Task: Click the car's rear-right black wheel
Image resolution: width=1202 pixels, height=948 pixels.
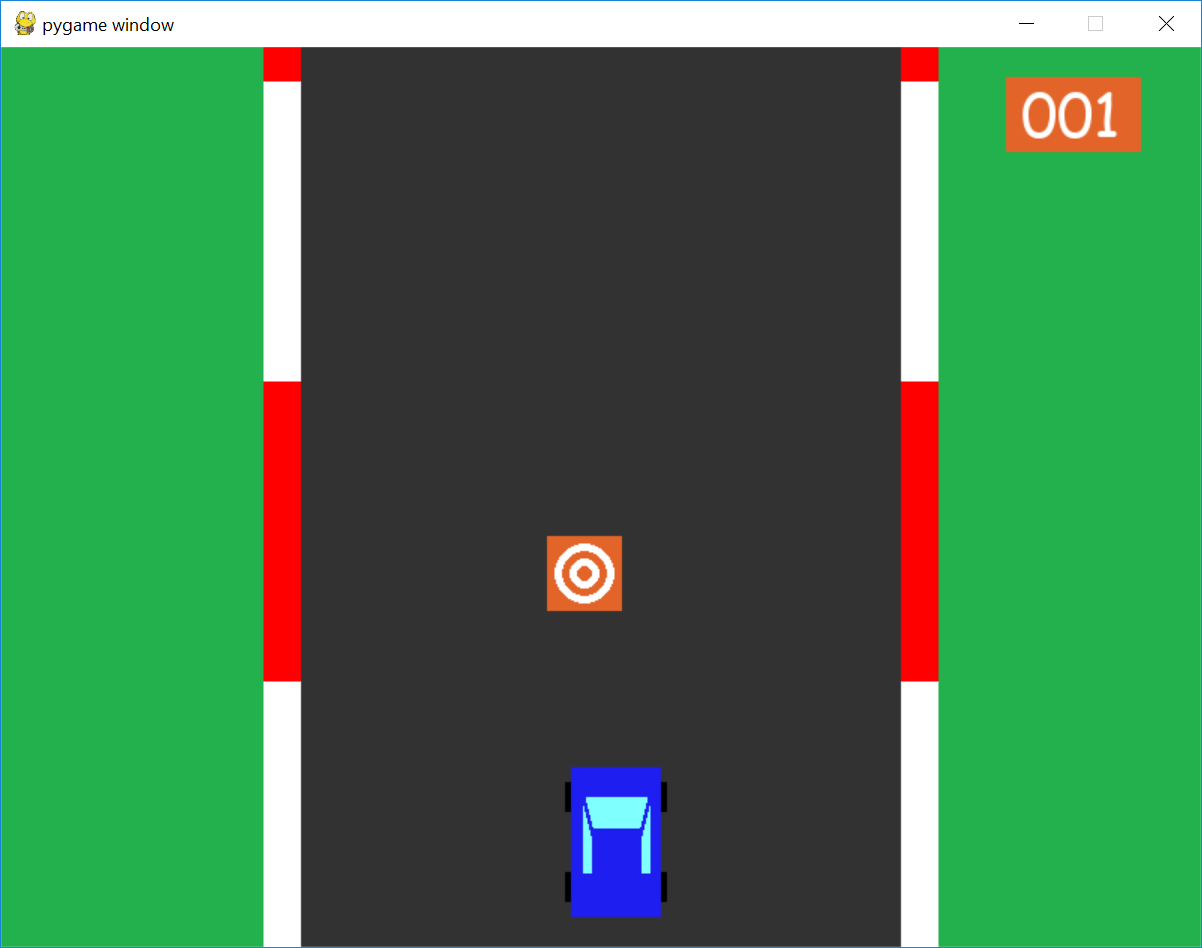Action: [x=664, y=886]
